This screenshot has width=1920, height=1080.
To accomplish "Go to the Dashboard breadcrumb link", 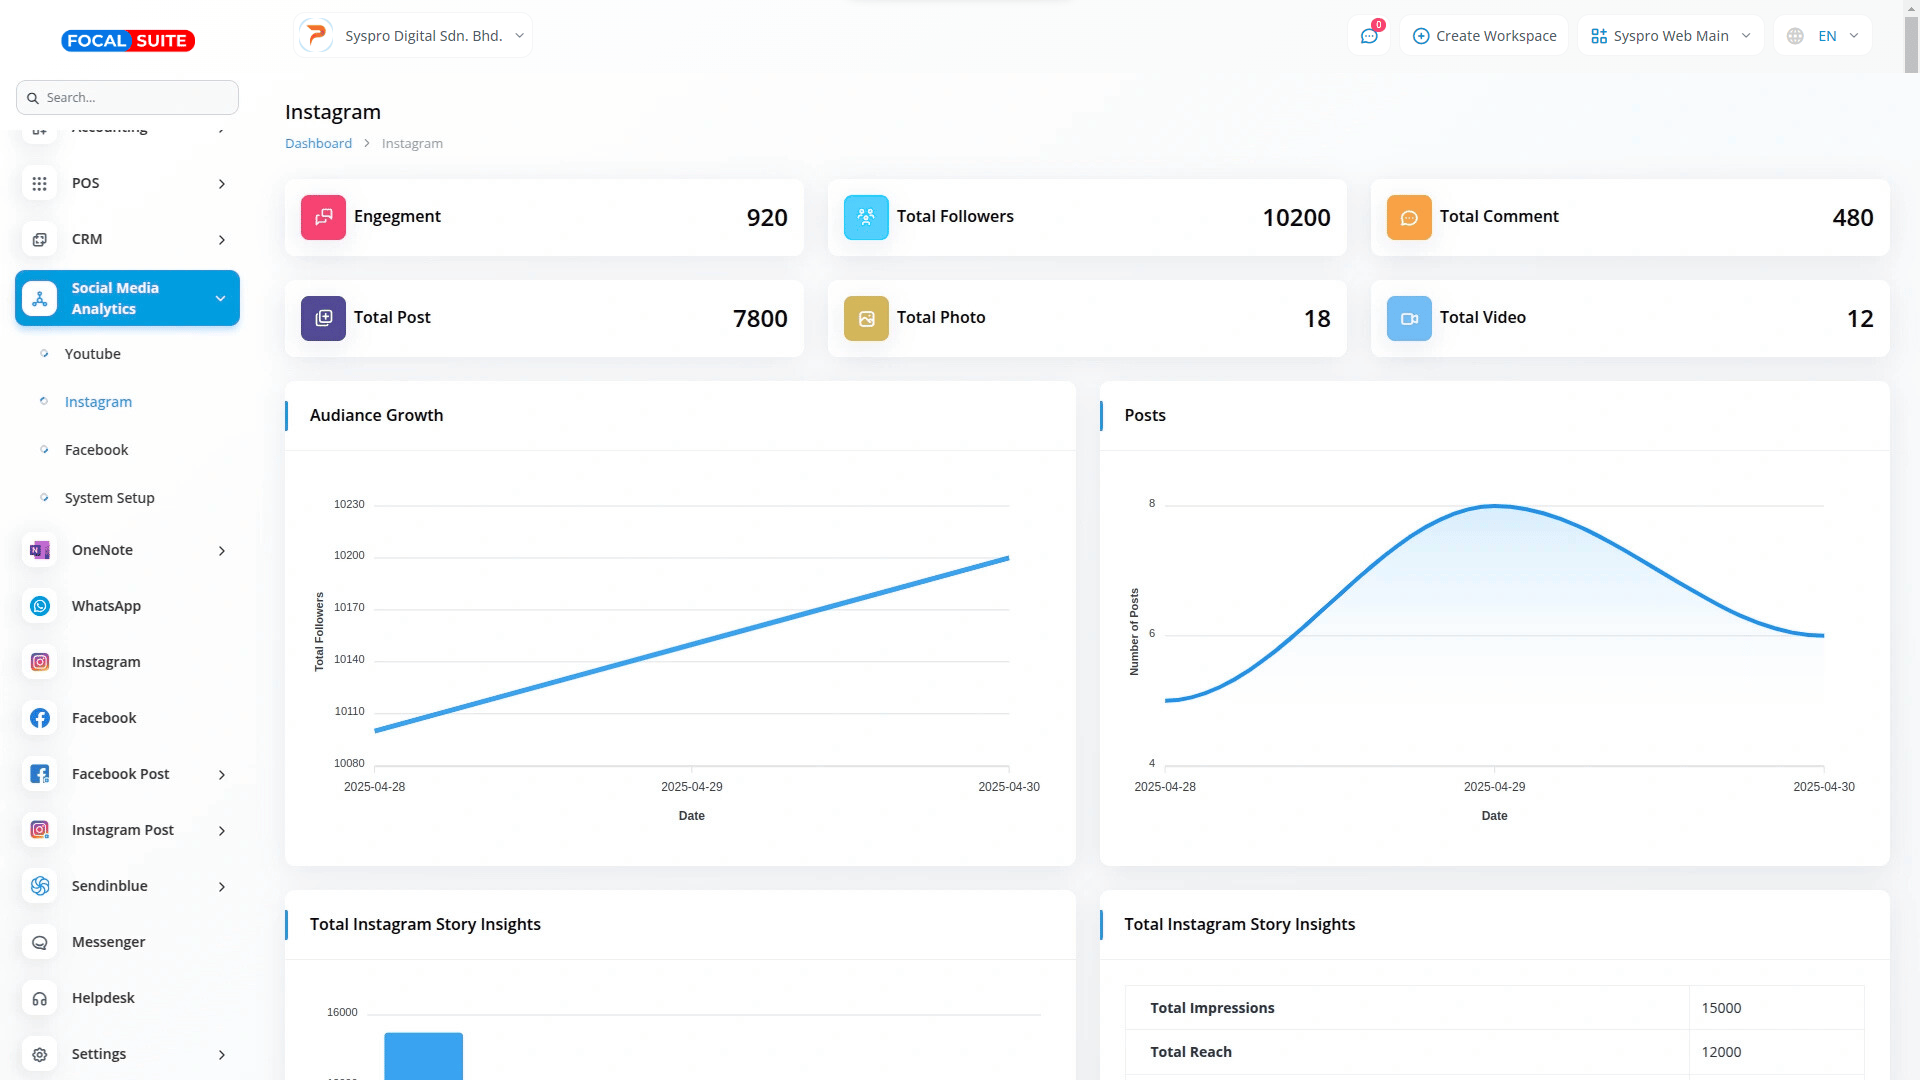I will click(x=318, y=143).
